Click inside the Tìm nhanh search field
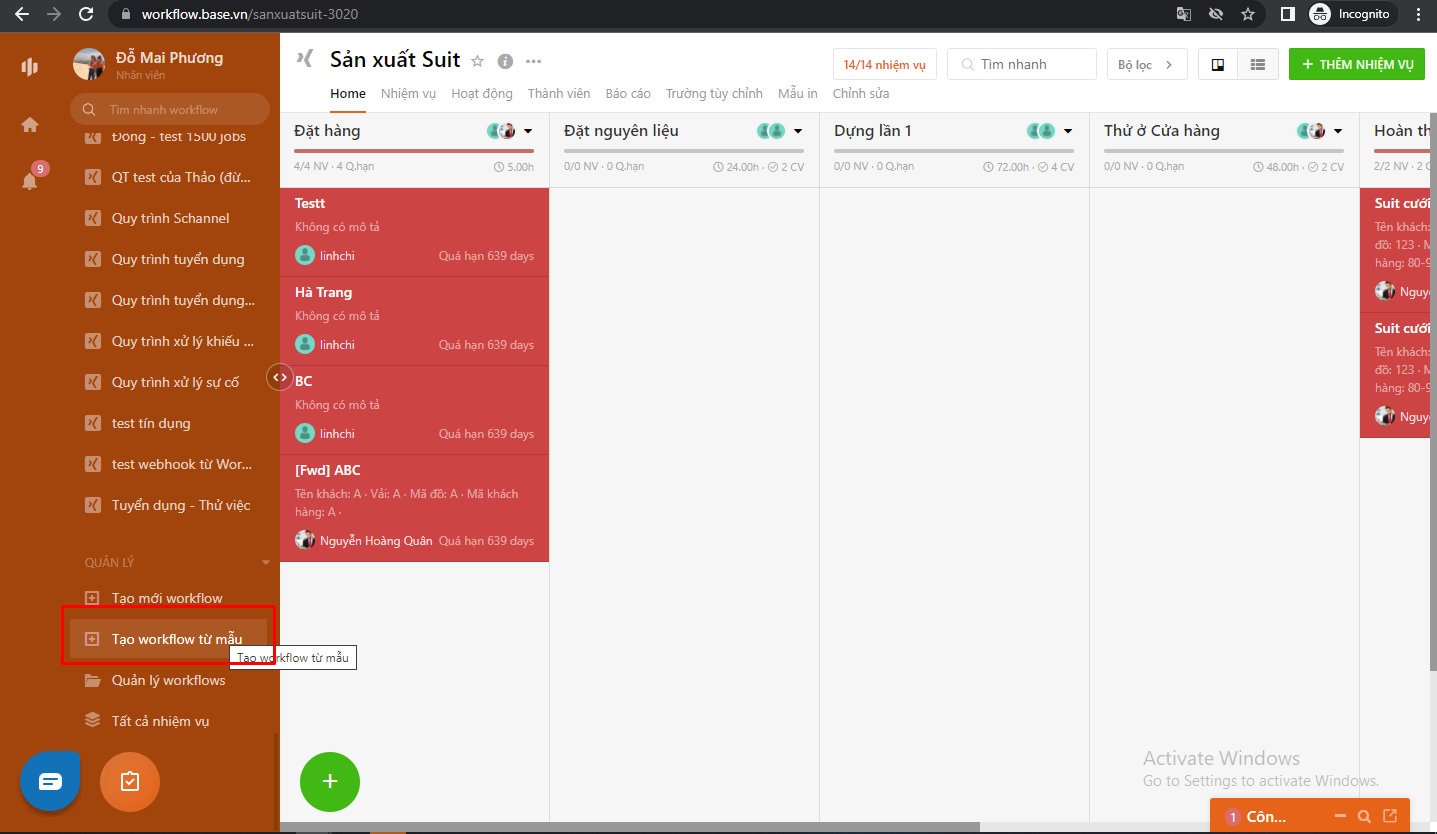This screenshot has height=834, width=1437. pos(1020,63)
